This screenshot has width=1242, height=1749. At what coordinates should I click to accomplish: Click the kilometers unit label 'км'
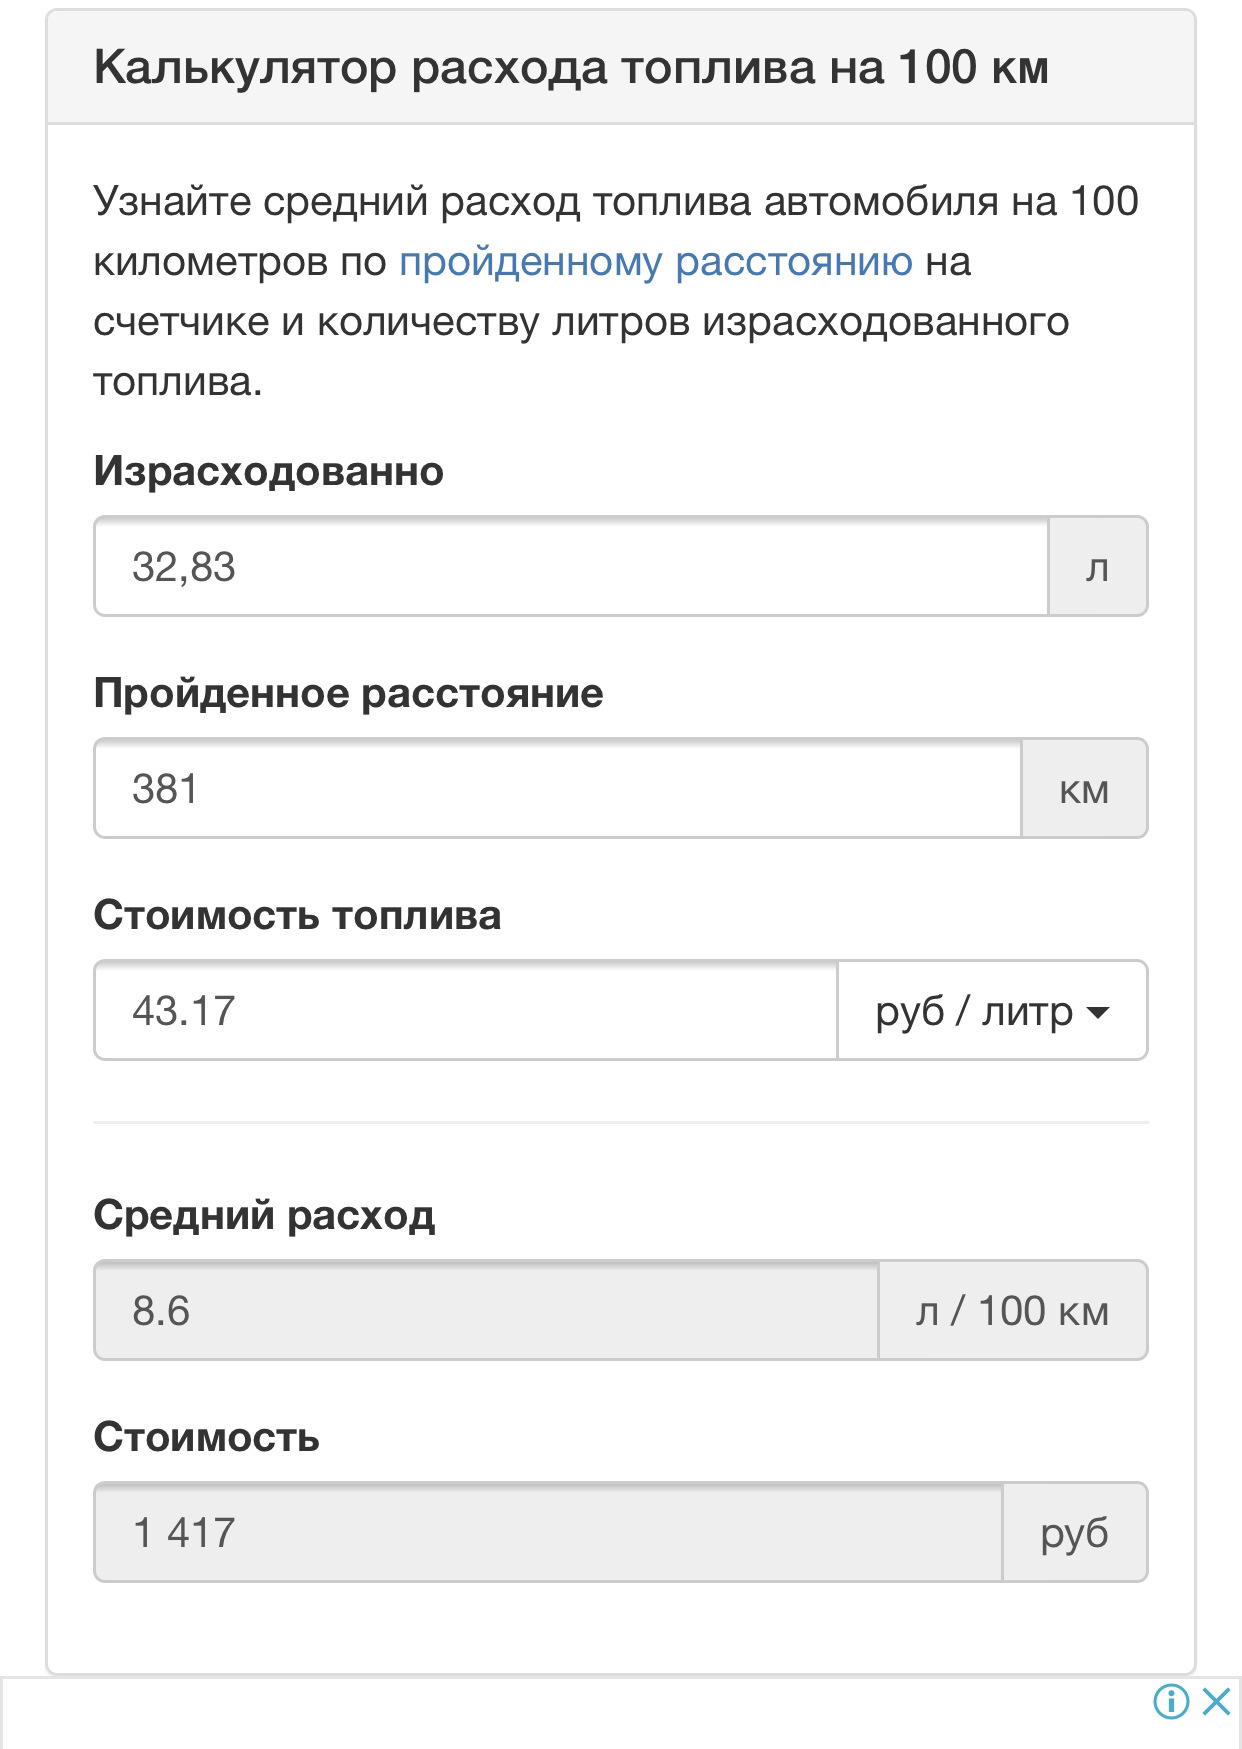point(1085,788)
